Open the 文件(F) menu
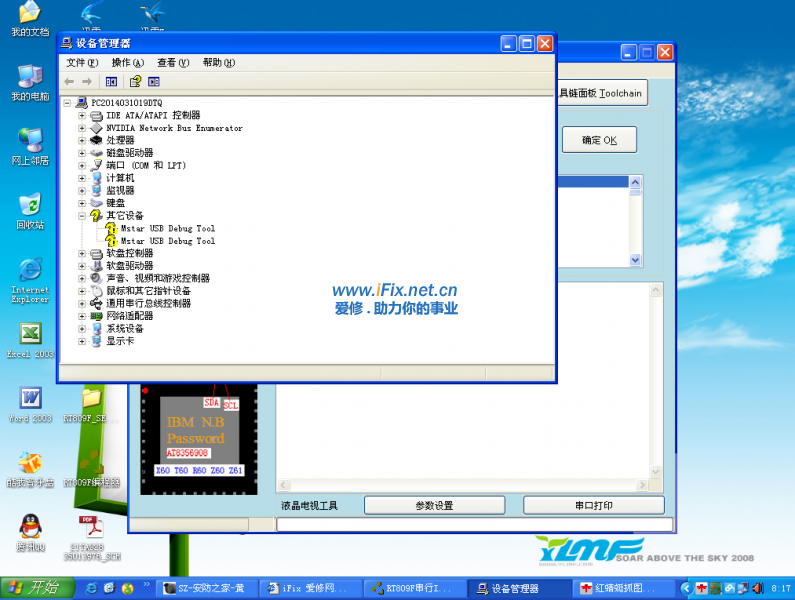 pos(82,62)
